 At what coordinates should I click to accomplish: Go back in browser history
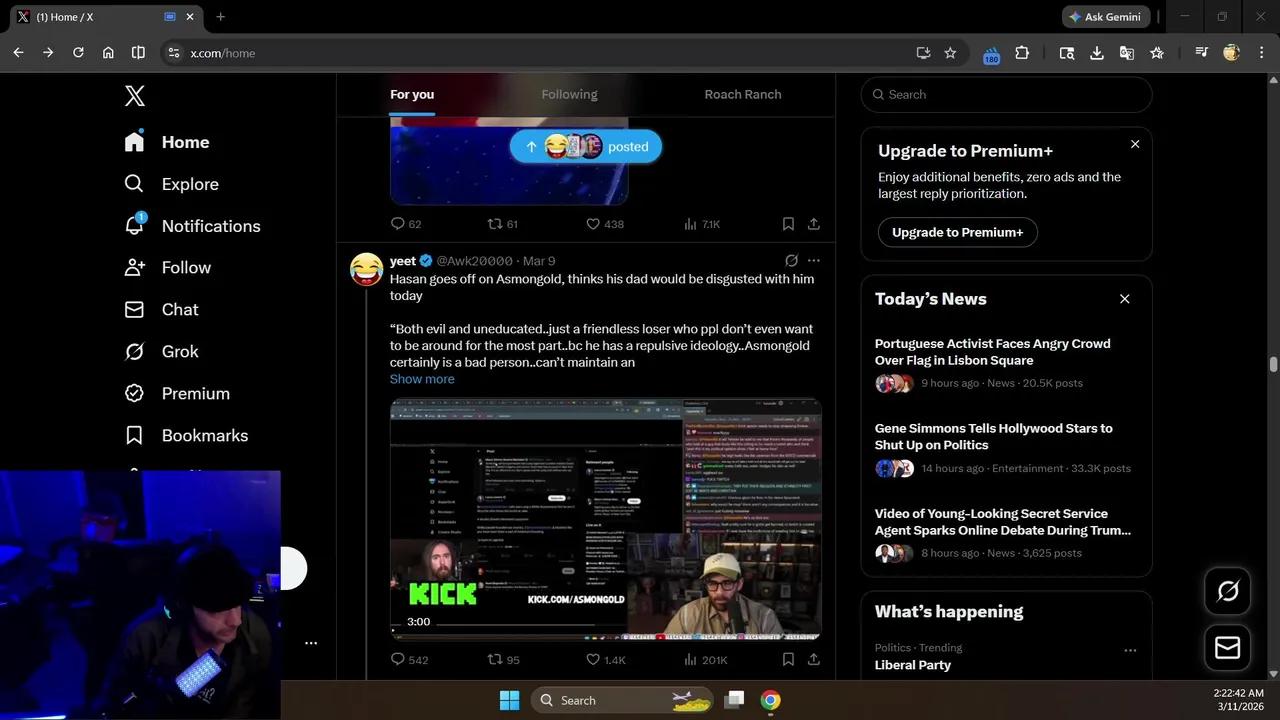point(18,53)
